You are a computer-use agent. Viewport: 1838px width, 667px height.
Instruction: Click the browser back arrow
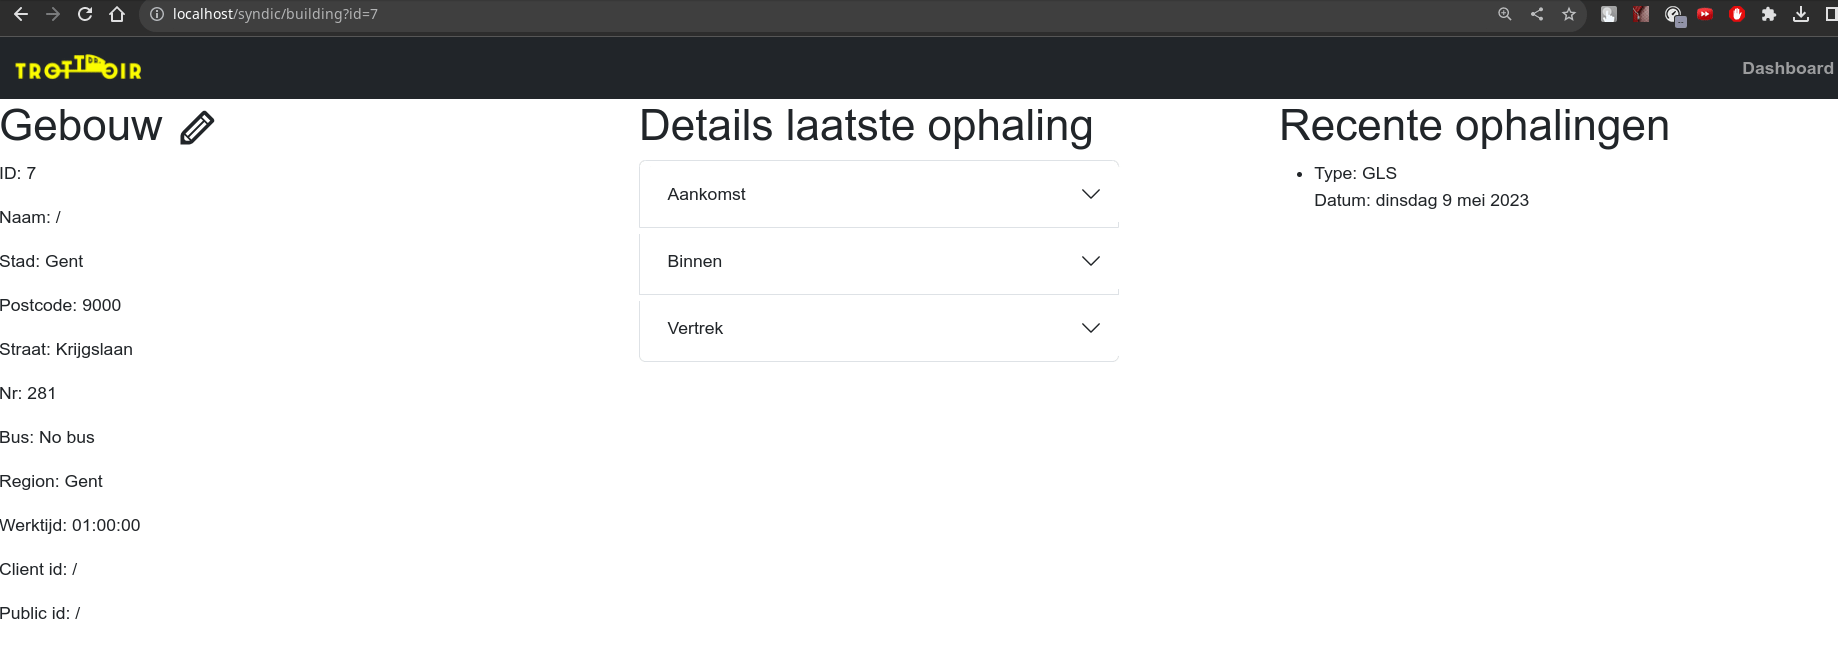[21, 14]
